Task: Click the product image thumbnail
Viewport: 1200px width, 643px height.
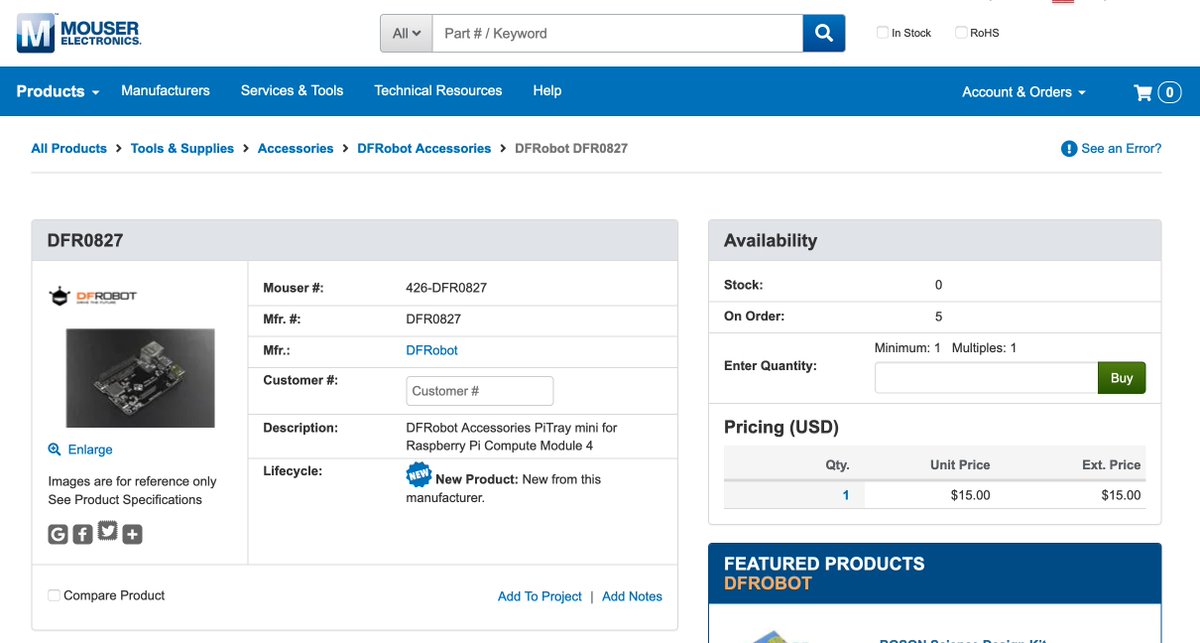Action: (140, 378)
